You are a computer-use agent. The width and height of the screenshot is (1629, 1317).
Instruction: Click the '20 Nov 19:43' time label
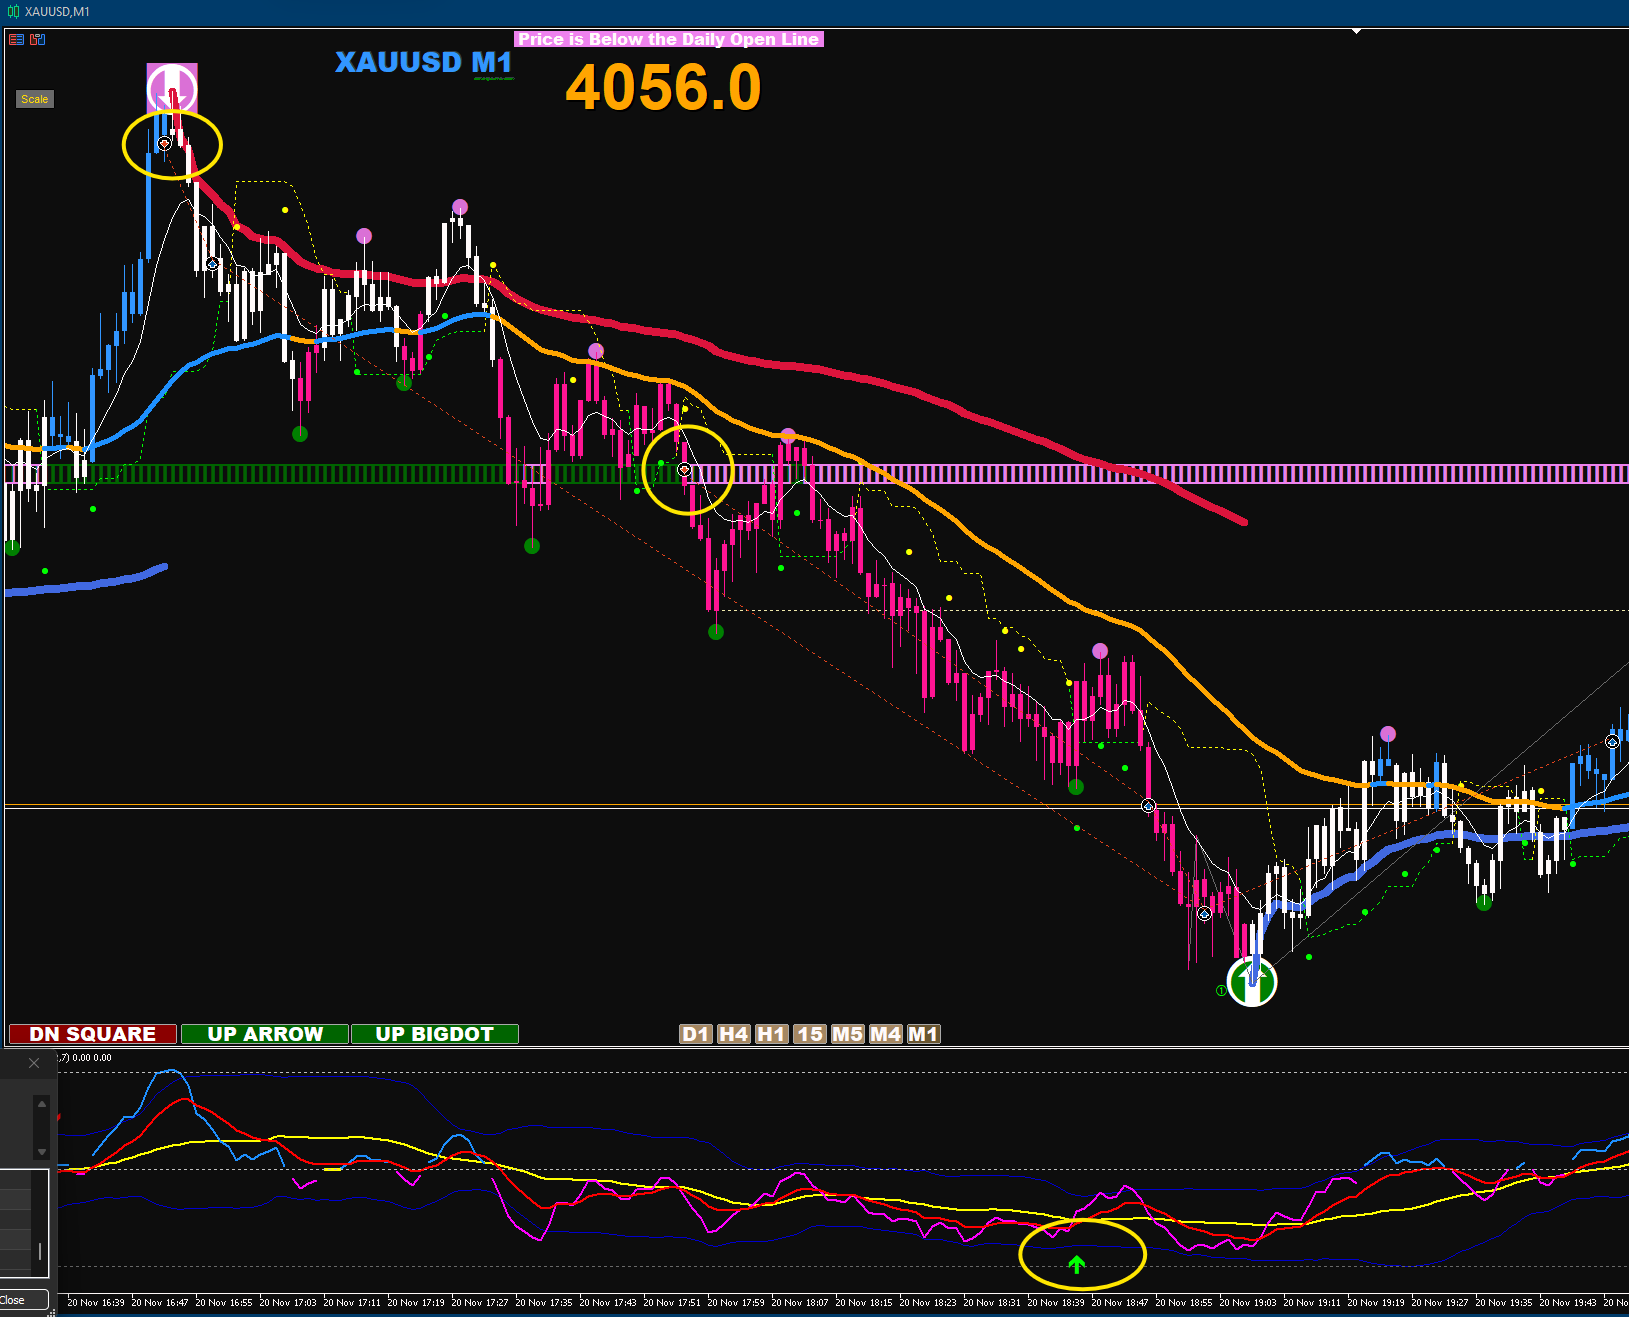point(1568,1302)
